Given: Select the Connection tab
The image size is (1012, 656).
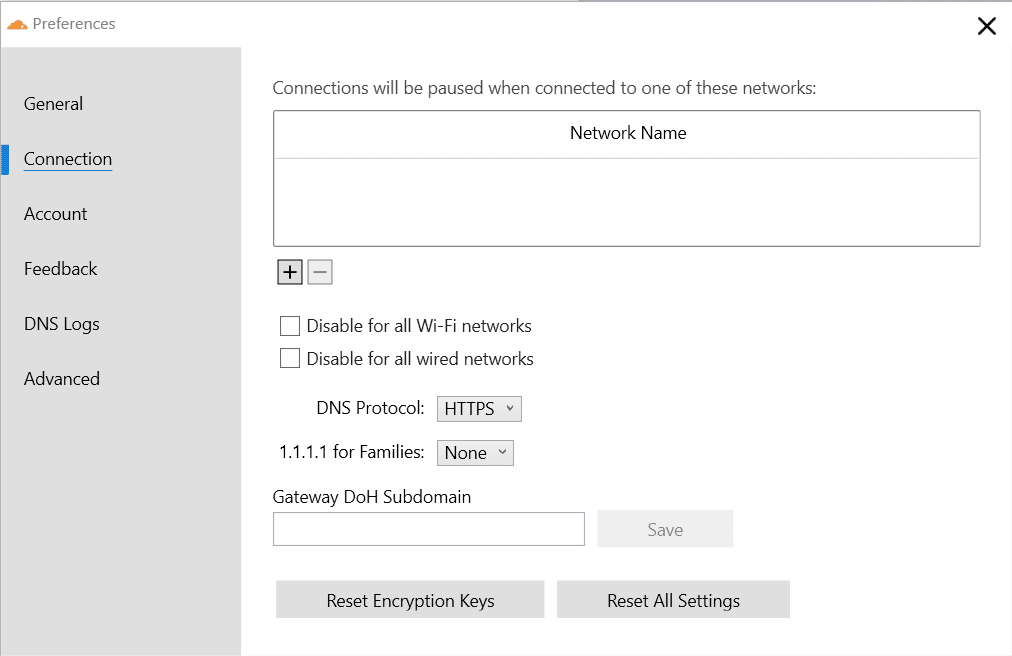Looking at the screenshot, I should pos(68,159).
